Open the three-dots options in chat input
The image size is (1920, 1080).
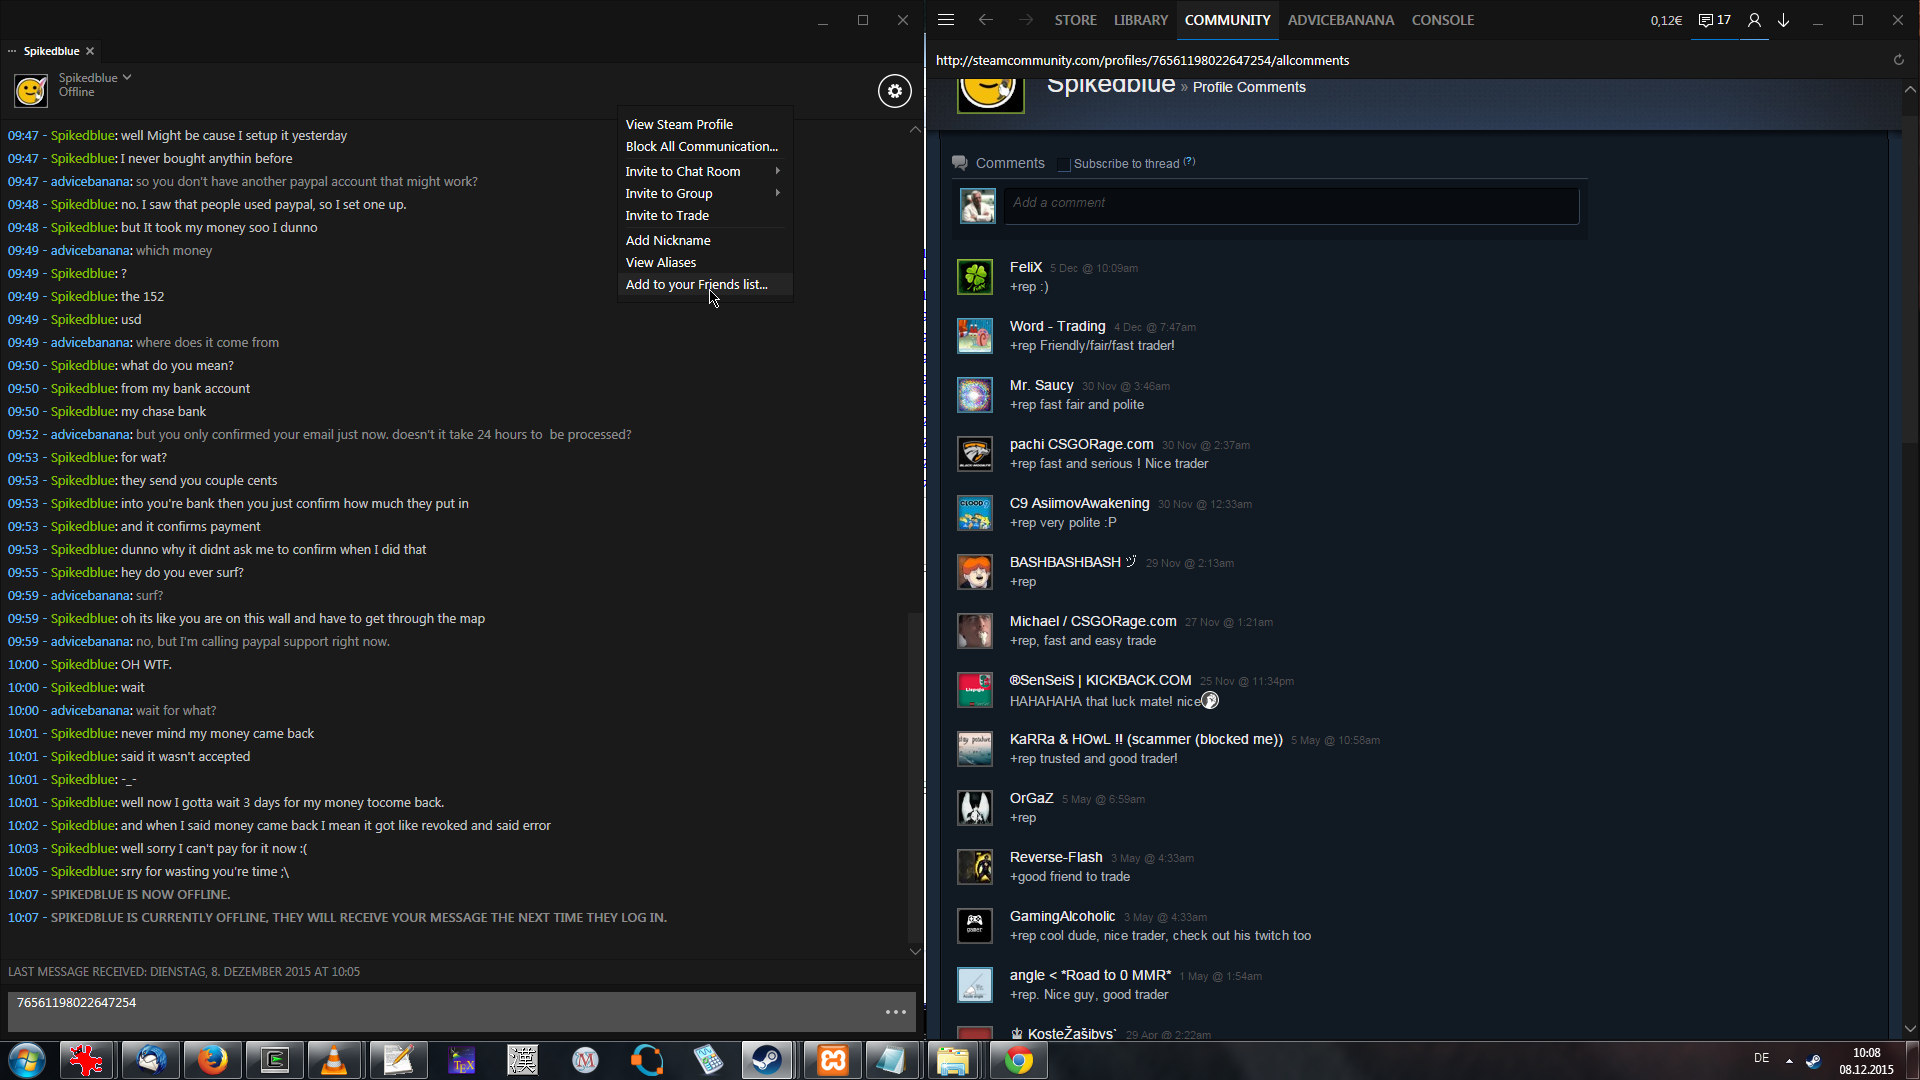896,1012
